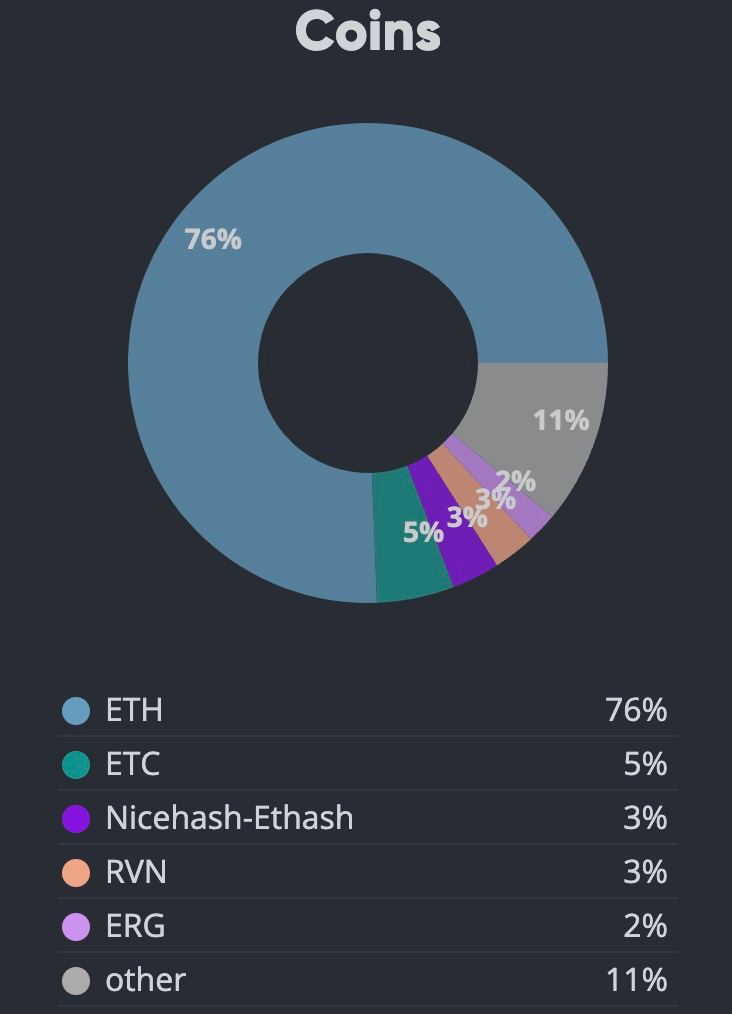Viewport: 732px width, 1014px height.
Task: Click the salmon RVN legend color dot
Action: point(76,873)
